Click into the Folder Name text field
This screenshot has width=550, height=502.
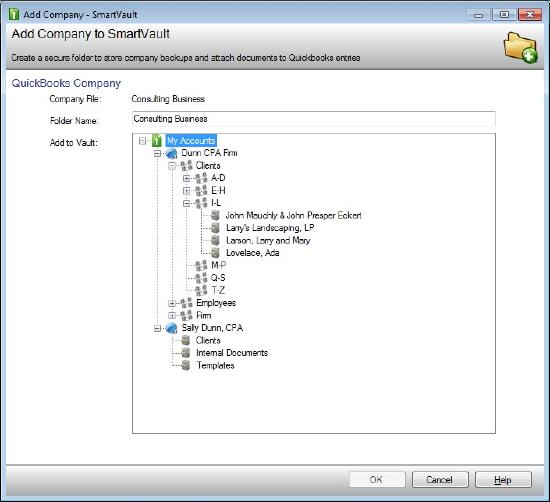coord(314,119)
